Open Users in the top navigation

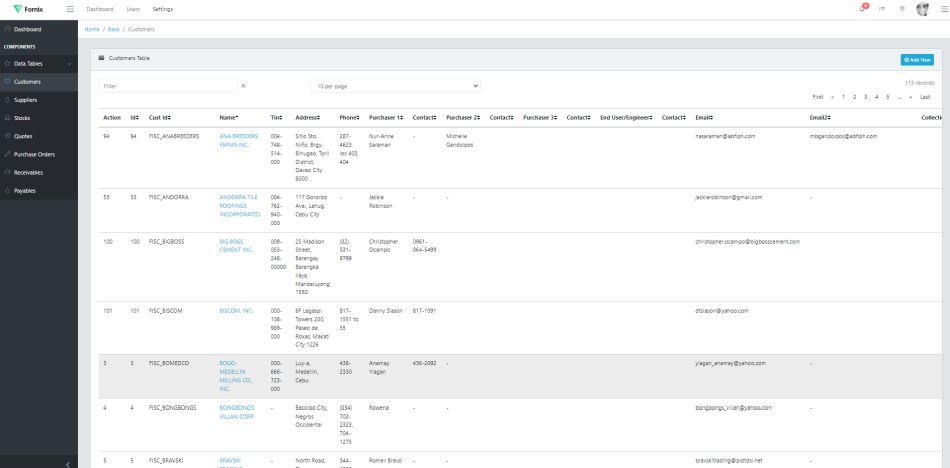[133, 9]
